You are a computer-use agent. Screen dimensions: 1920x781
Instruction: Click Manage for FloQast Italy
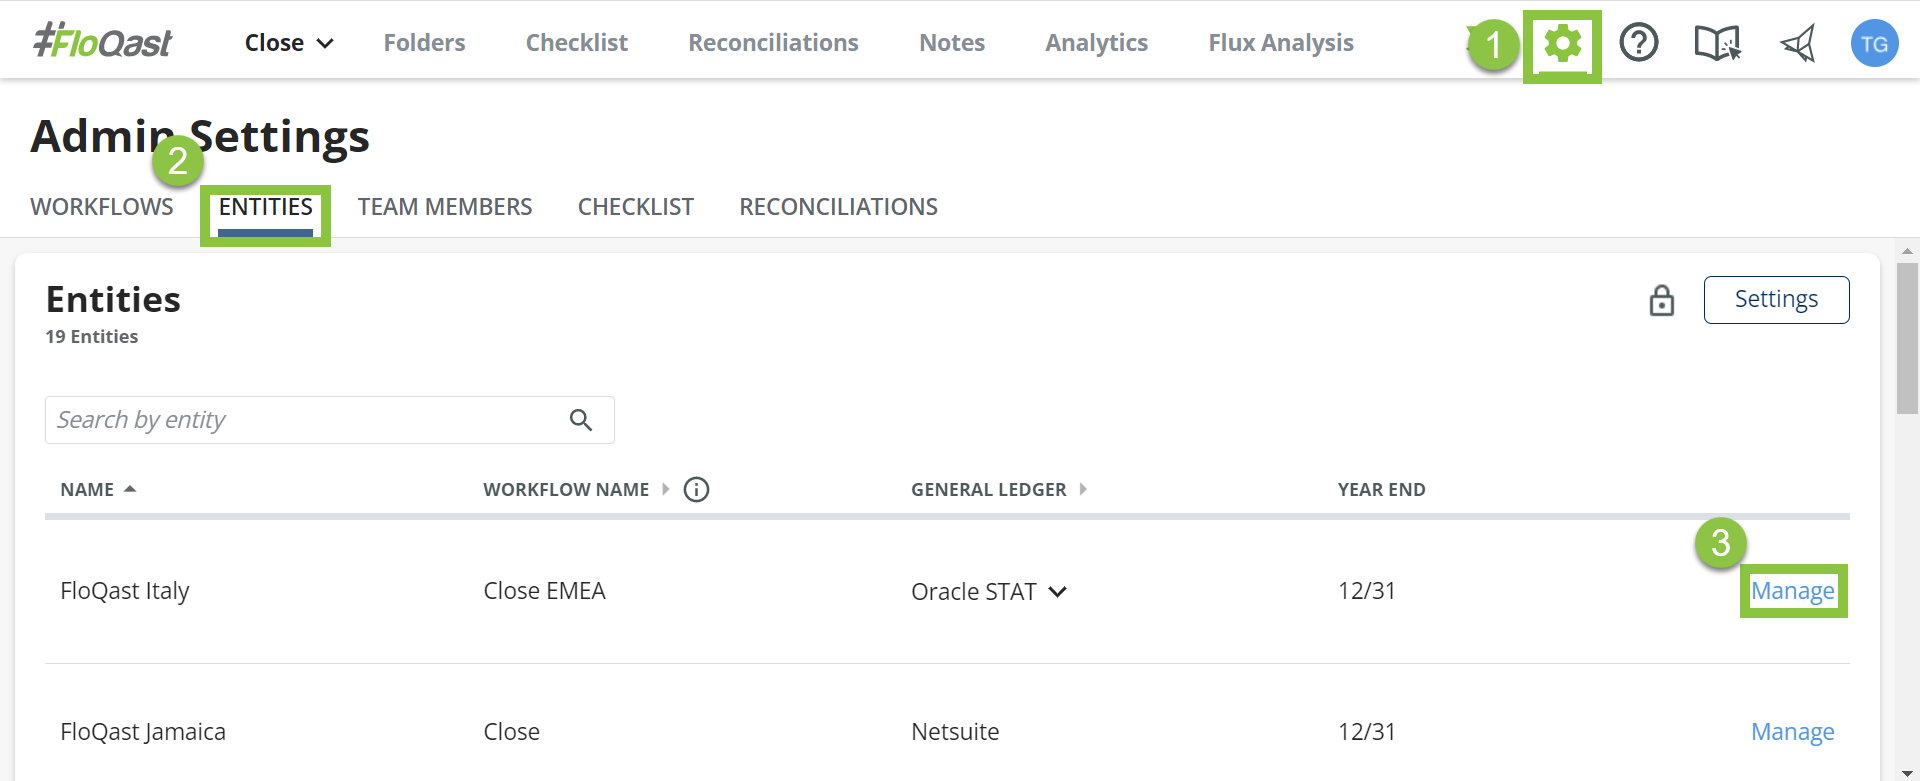(1793, 591)
